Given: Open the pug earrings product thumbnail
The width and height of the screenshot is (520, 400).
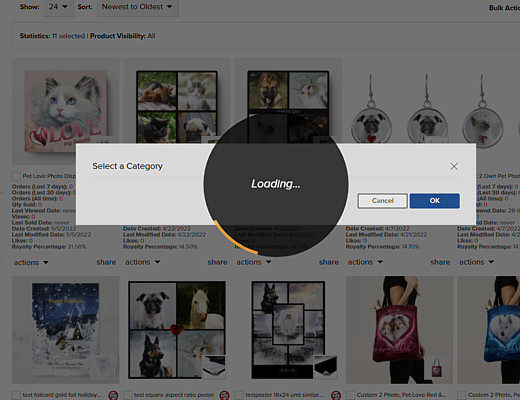Looking at the screenshot, I should click(x=399, y=109).
